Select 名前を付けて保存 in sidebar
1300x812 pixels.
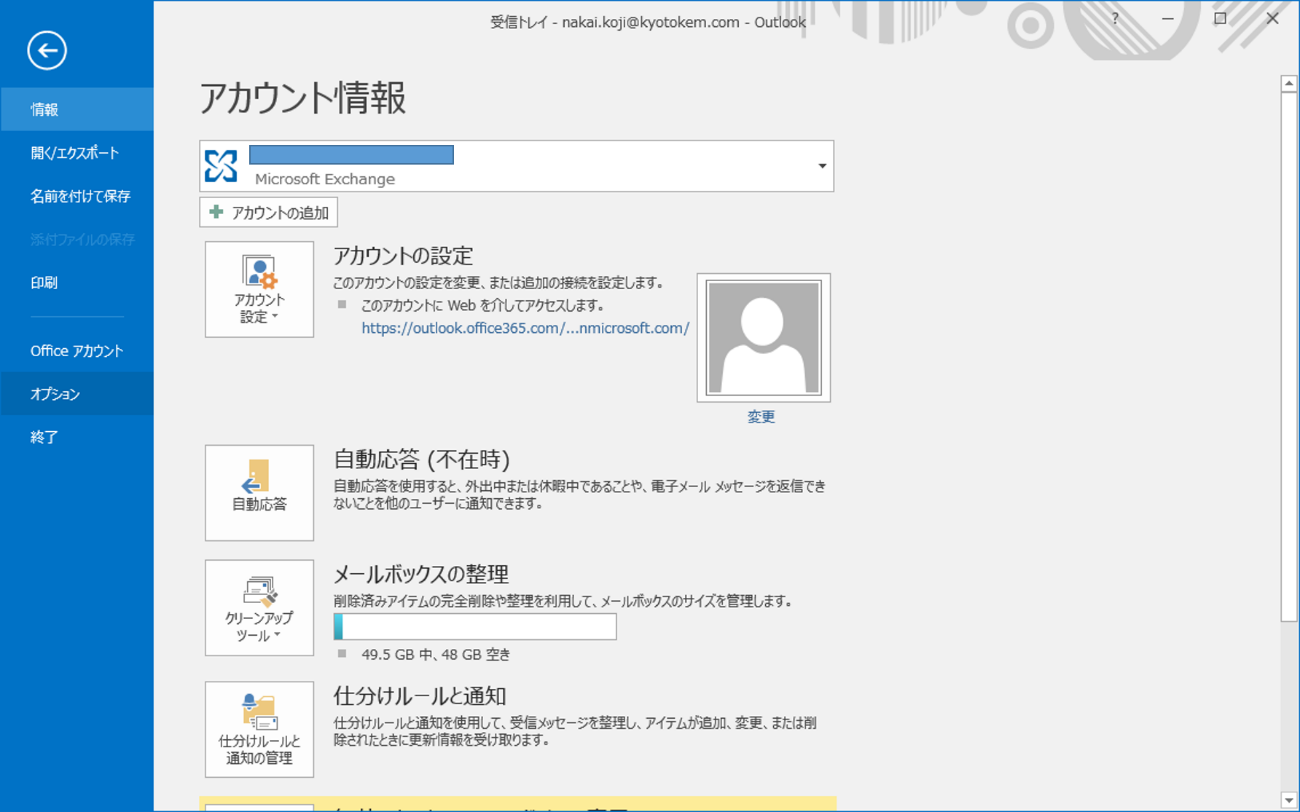coord(80,196)
